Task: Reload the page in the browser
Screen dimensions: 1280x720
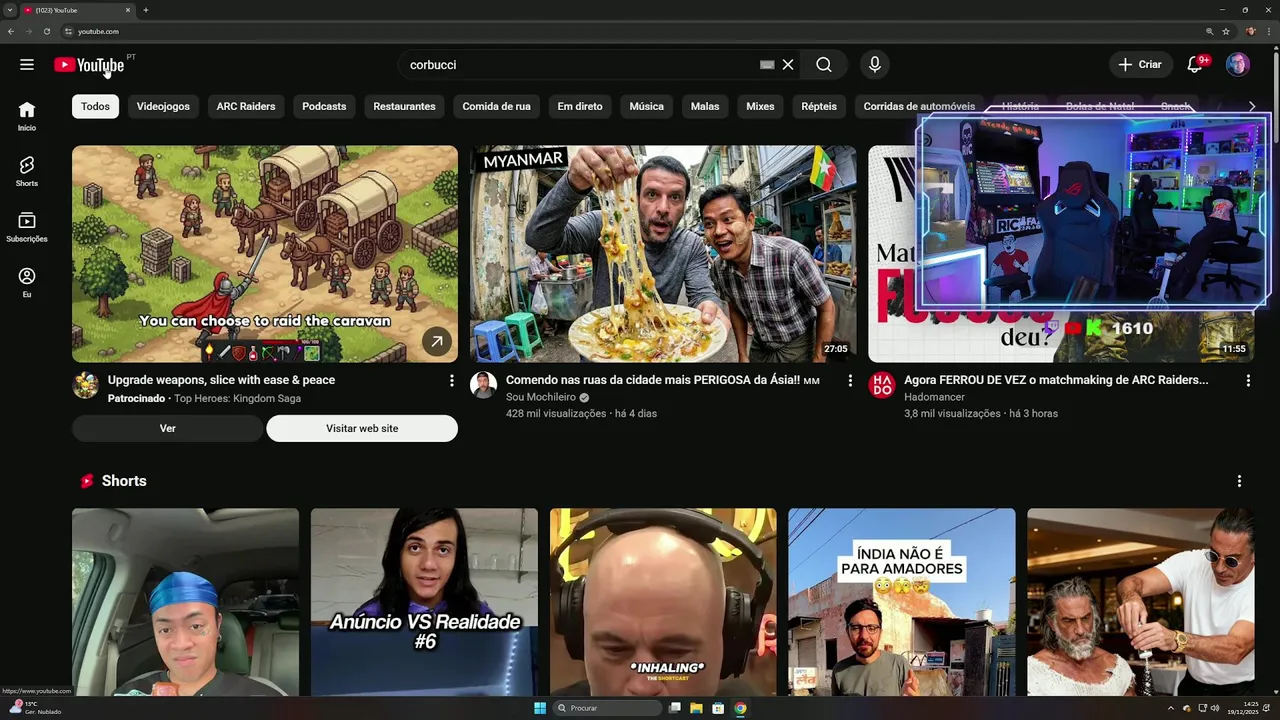Action: tap(46, 31)
